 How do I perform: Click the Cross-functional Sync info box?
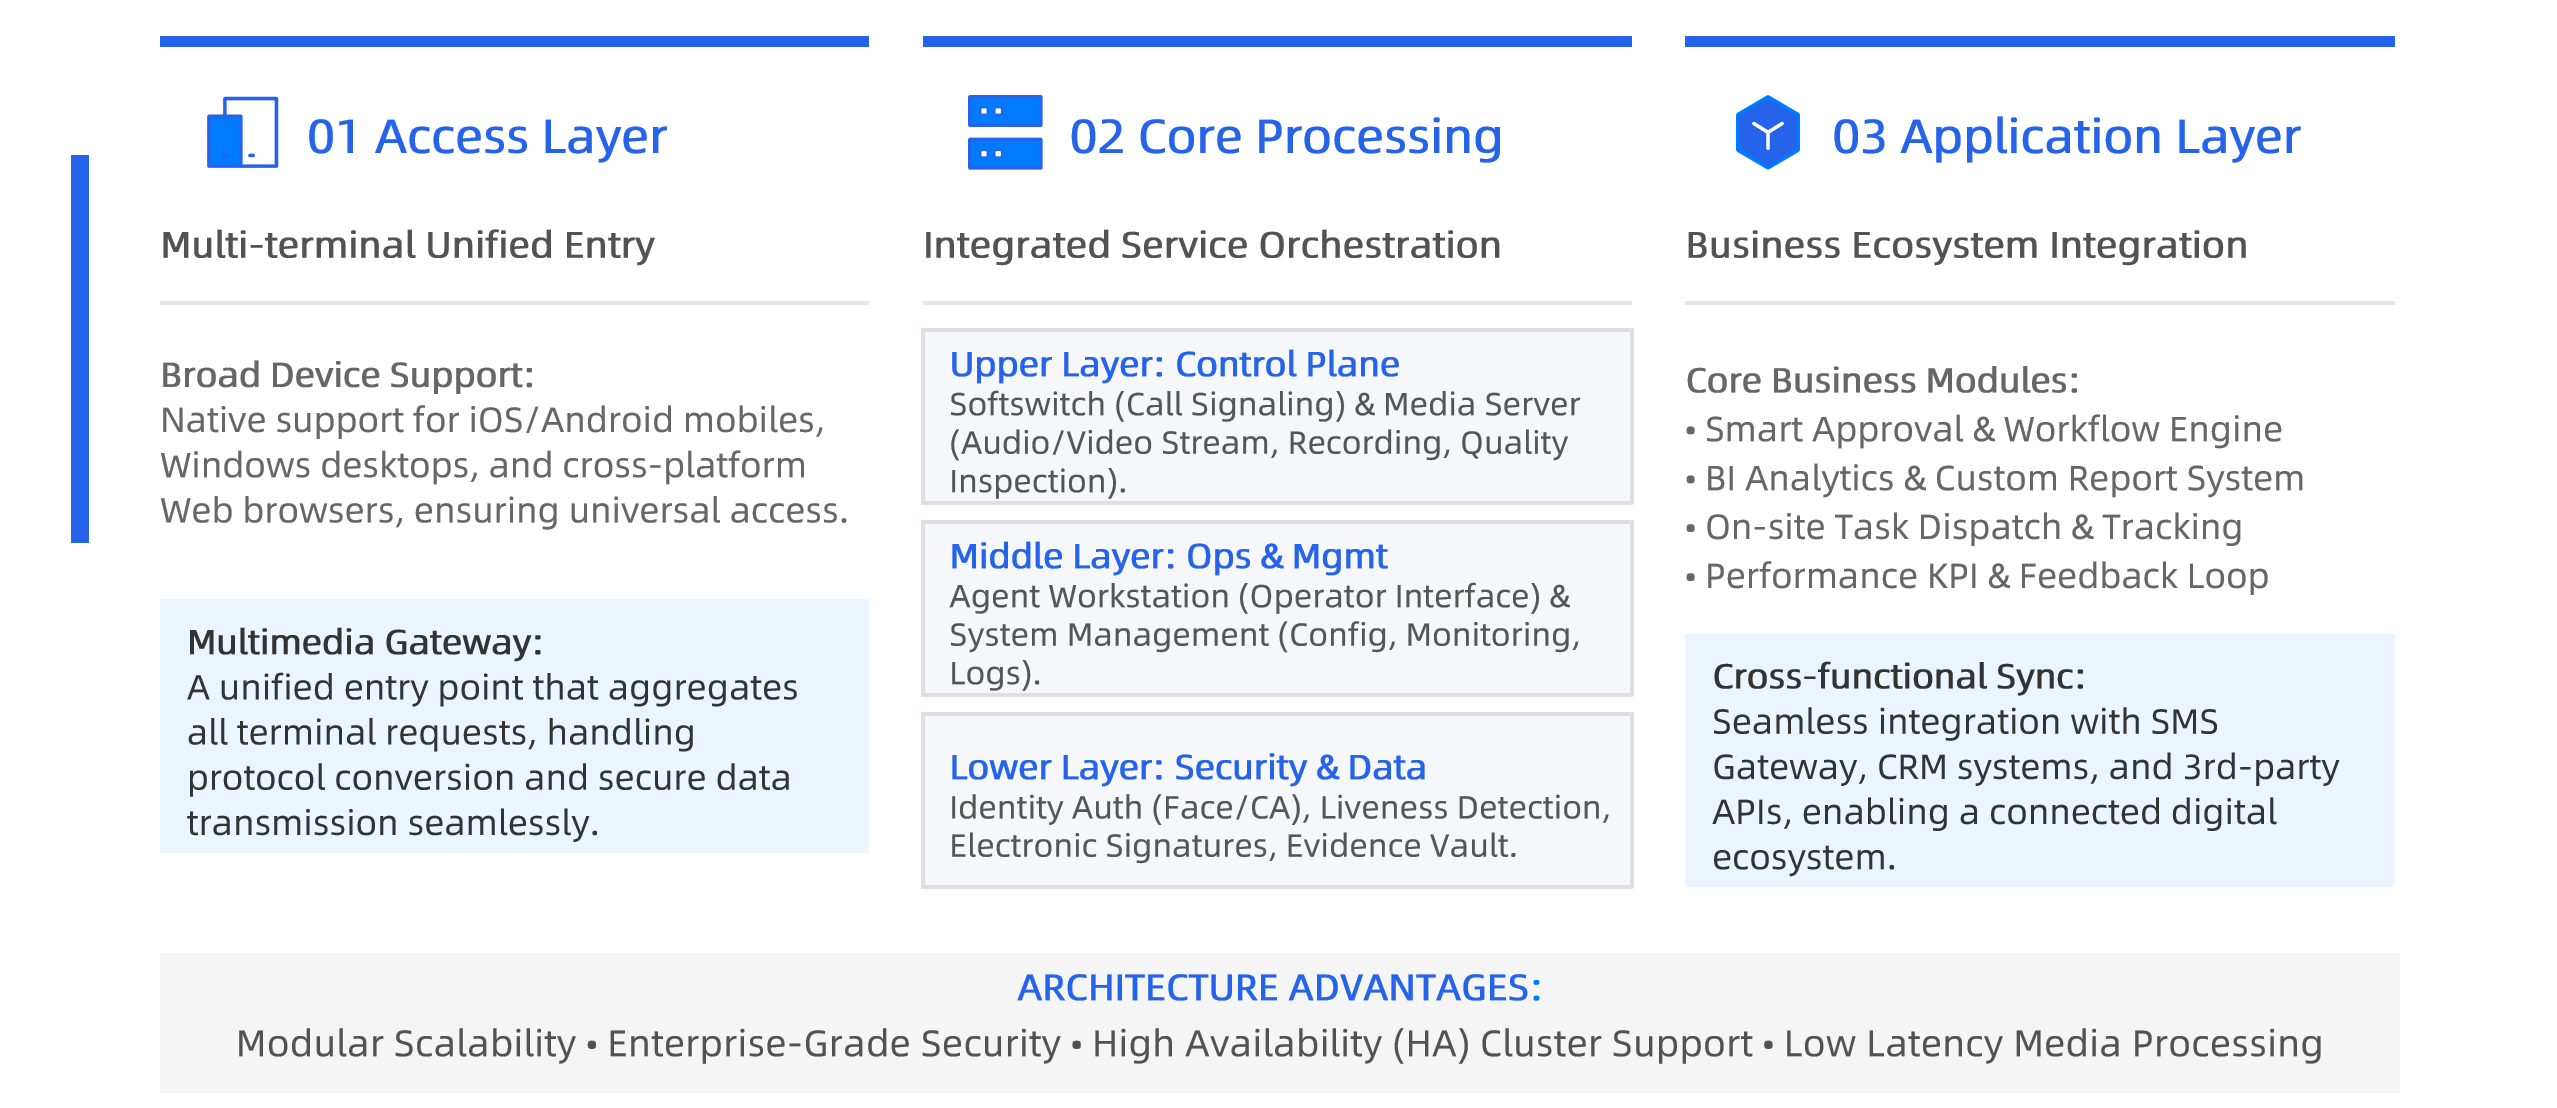2039,760
